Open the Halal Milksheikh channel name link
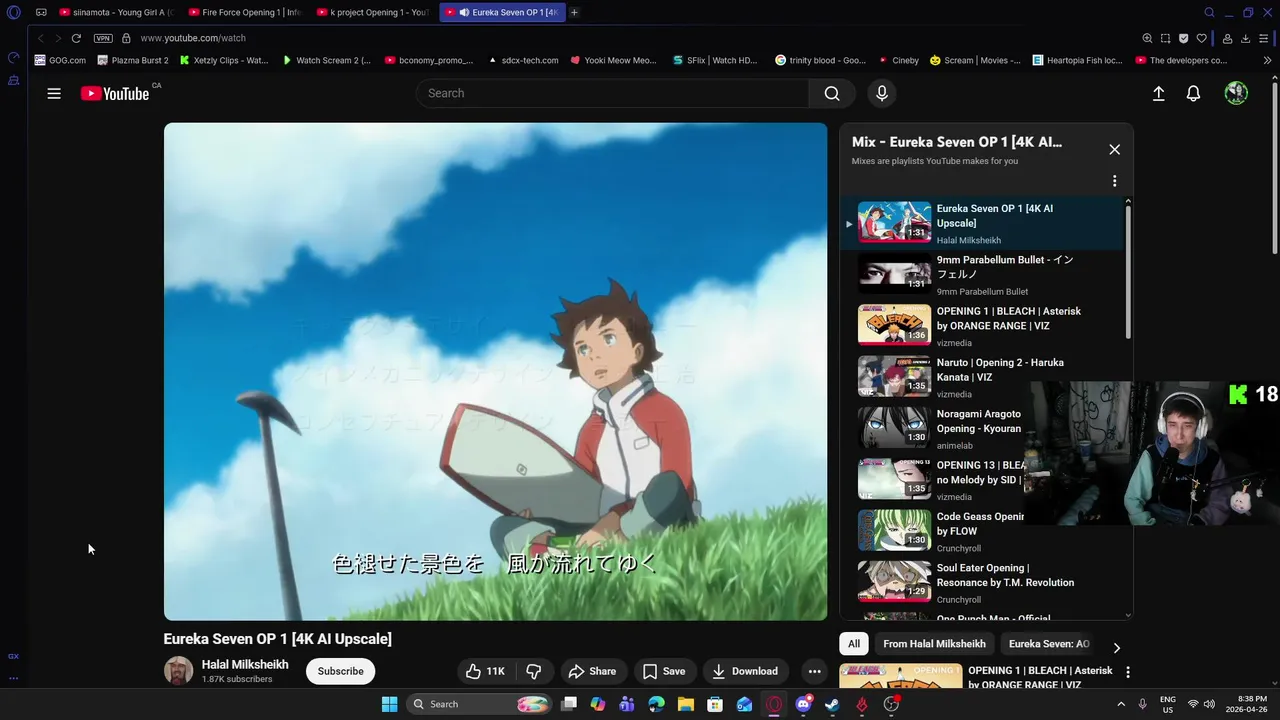Screen dimensions: 1280x720 tap(245, 664)
